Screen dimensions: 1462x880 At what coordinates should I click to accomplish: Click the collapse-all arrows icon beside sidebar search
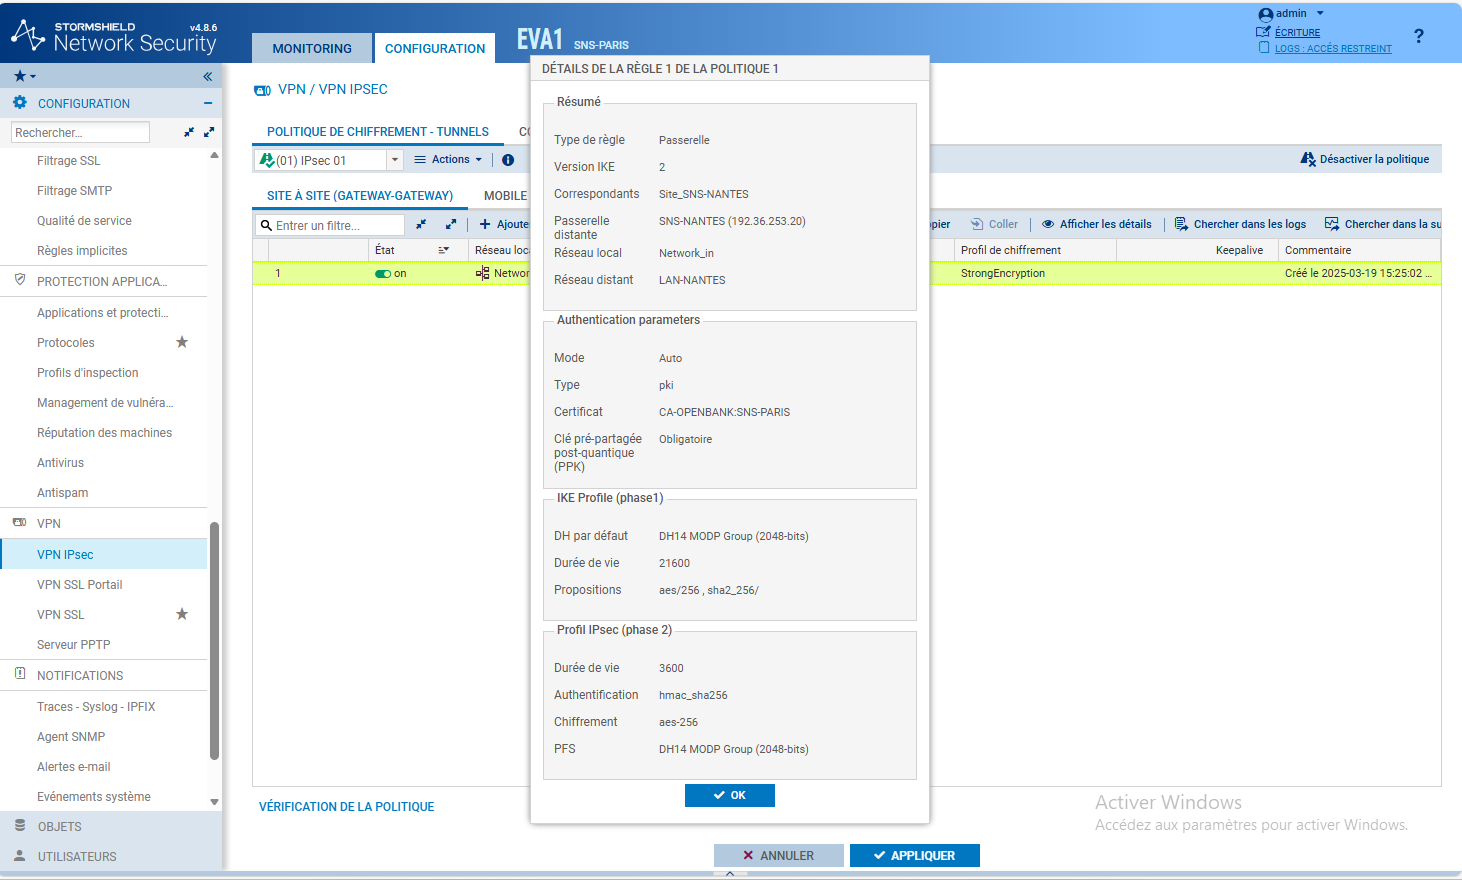(189, 132)
